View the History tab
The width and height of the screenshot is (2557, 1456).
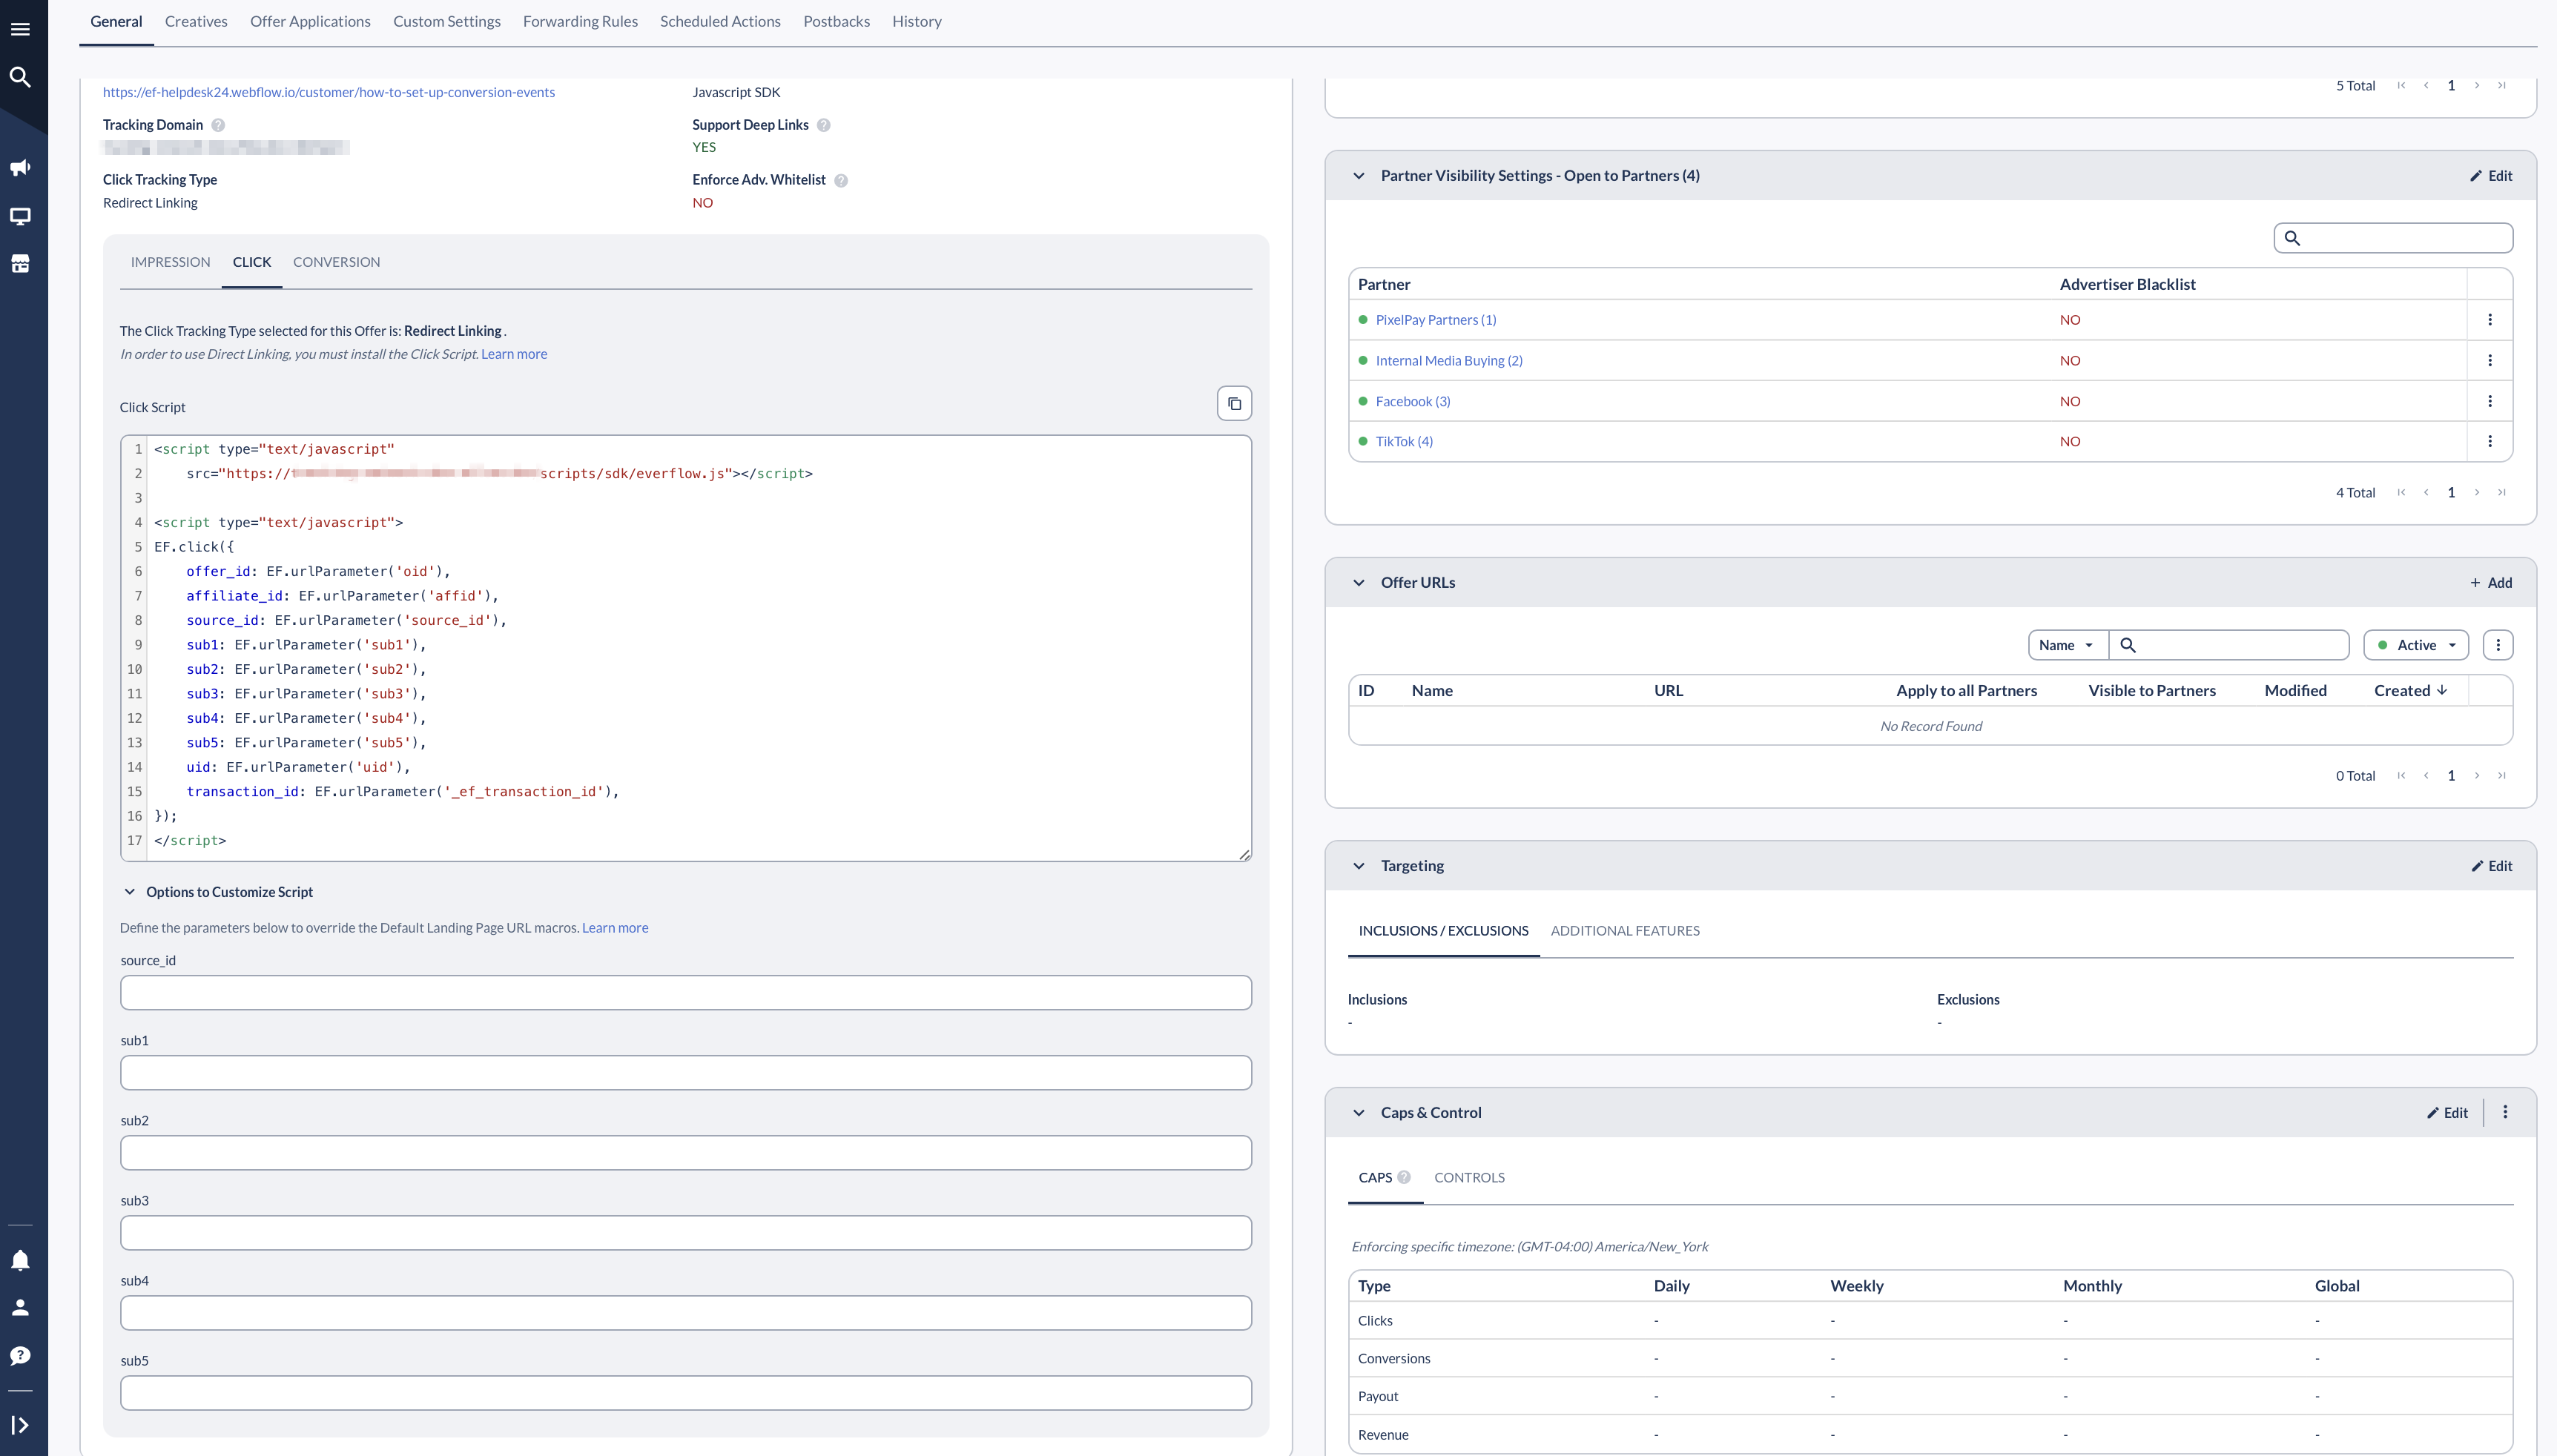coord(917,21)
